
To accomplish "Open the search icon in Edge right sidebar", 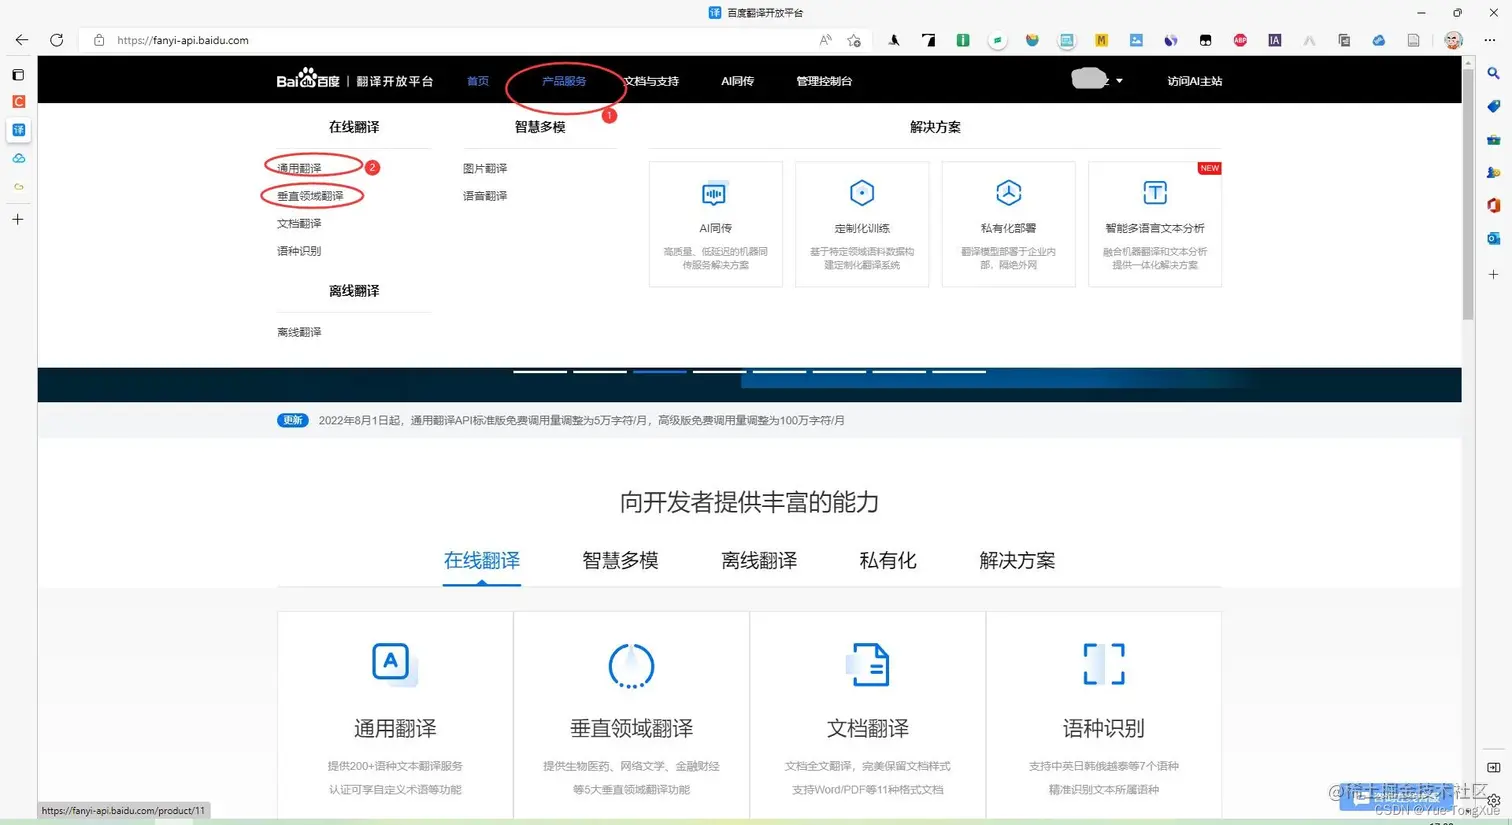I will [1494, 73].
